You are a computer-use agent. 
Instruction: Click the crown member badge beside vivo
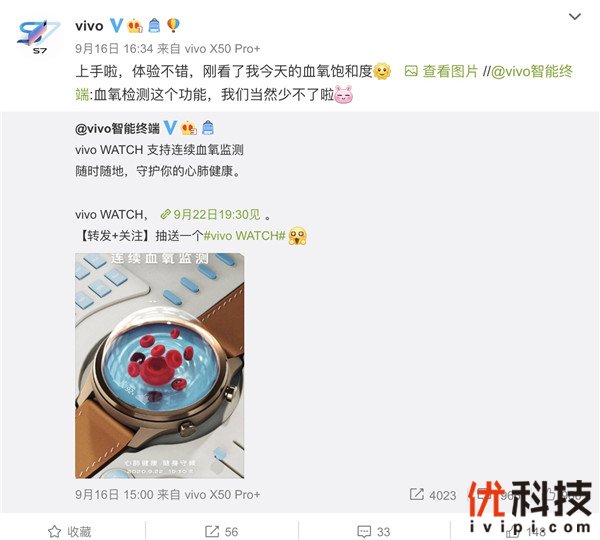135,26
